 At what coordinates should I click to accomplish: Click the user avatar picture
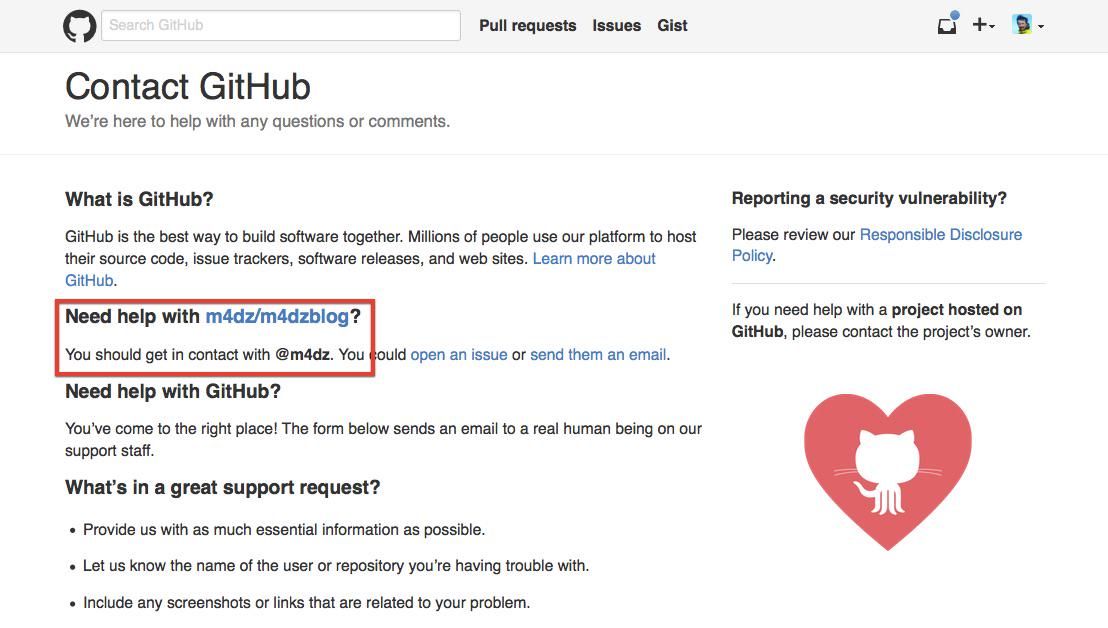pyautogui.click(x=1022, y=25)
